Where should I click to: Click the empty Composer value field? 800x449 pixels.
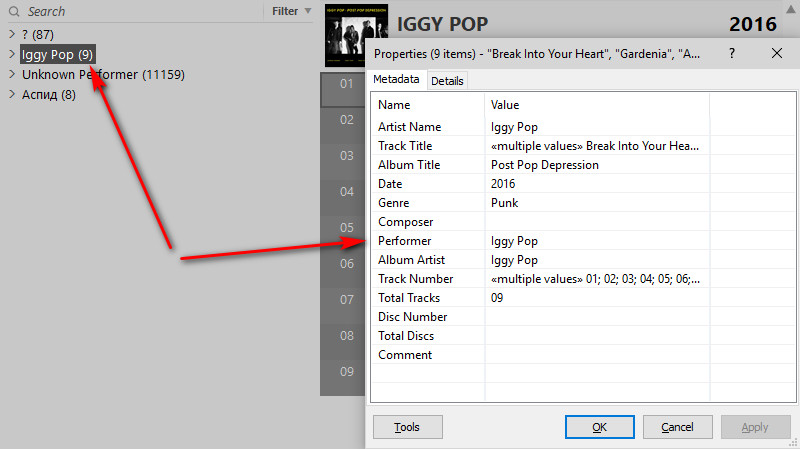[x=595, y=222]
